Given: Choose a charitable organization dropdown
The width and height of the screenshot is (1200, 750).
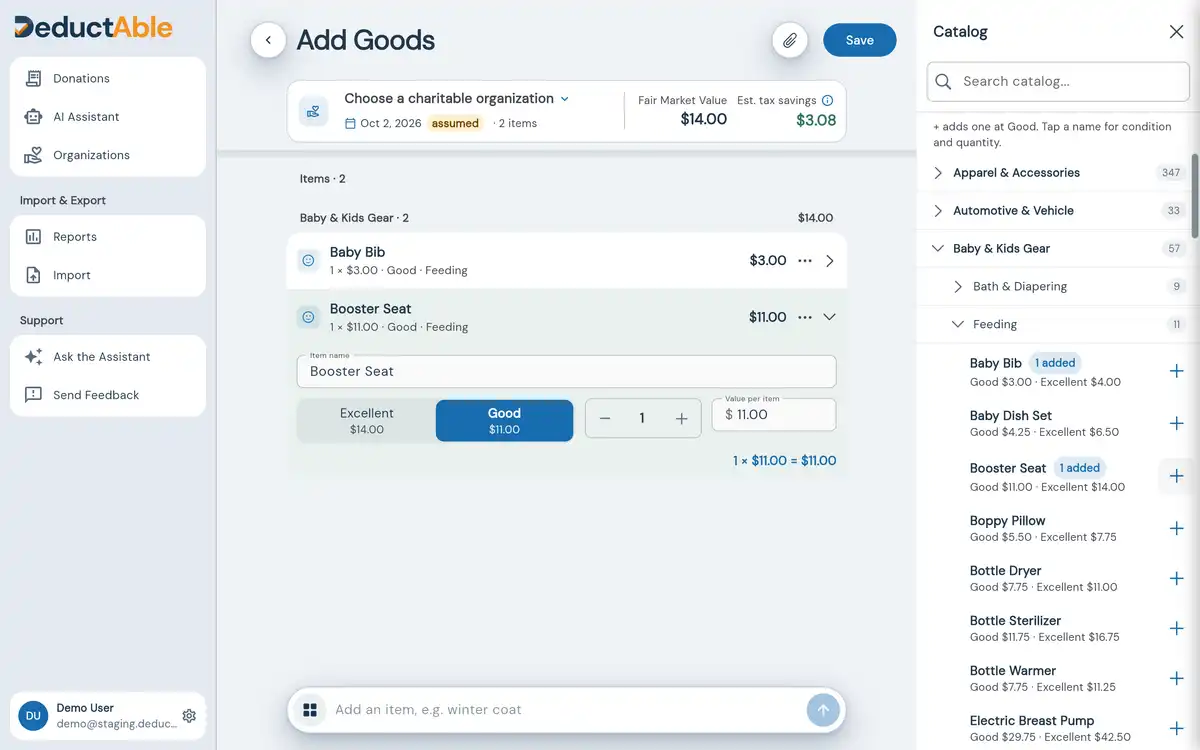Looking at the screenshot, I should click(457, 98).
